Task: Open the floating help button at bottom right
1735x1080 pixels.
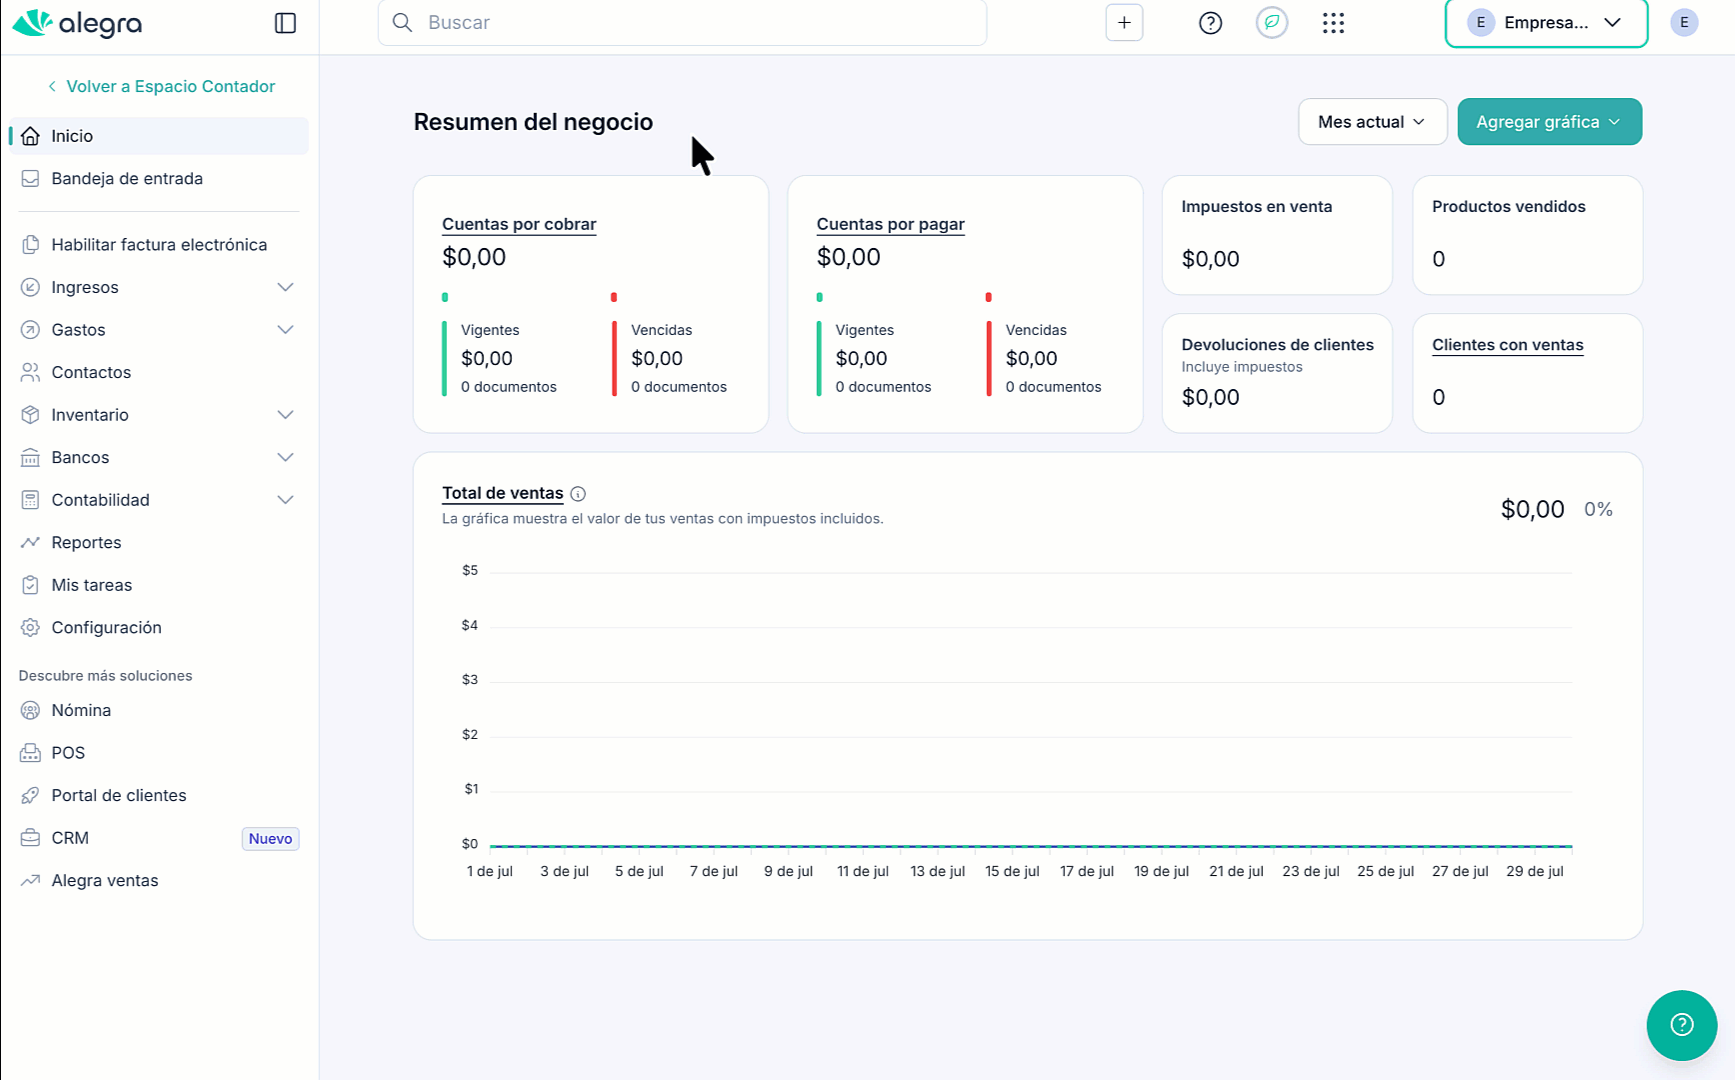Action: 1682,1025
